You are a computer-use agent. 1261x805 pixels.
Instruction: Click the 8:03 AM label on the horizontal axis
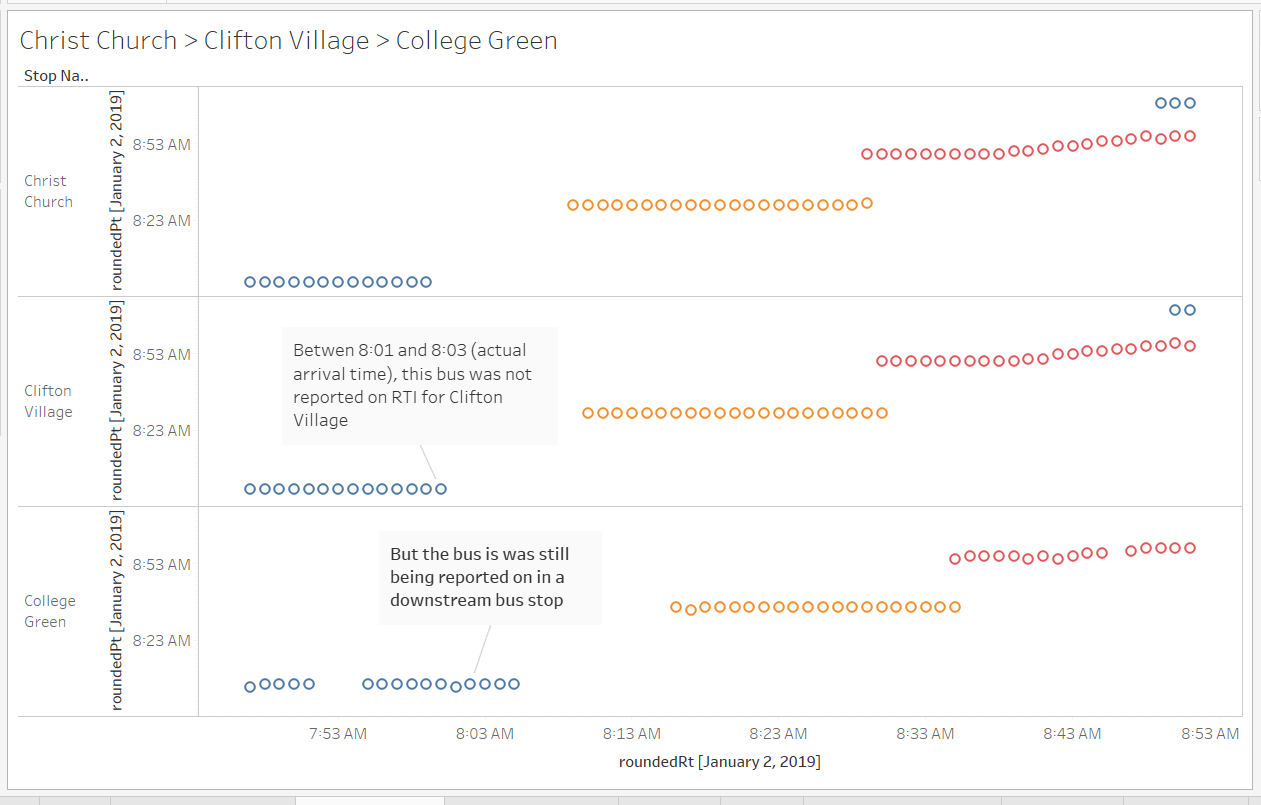point(485,734)
